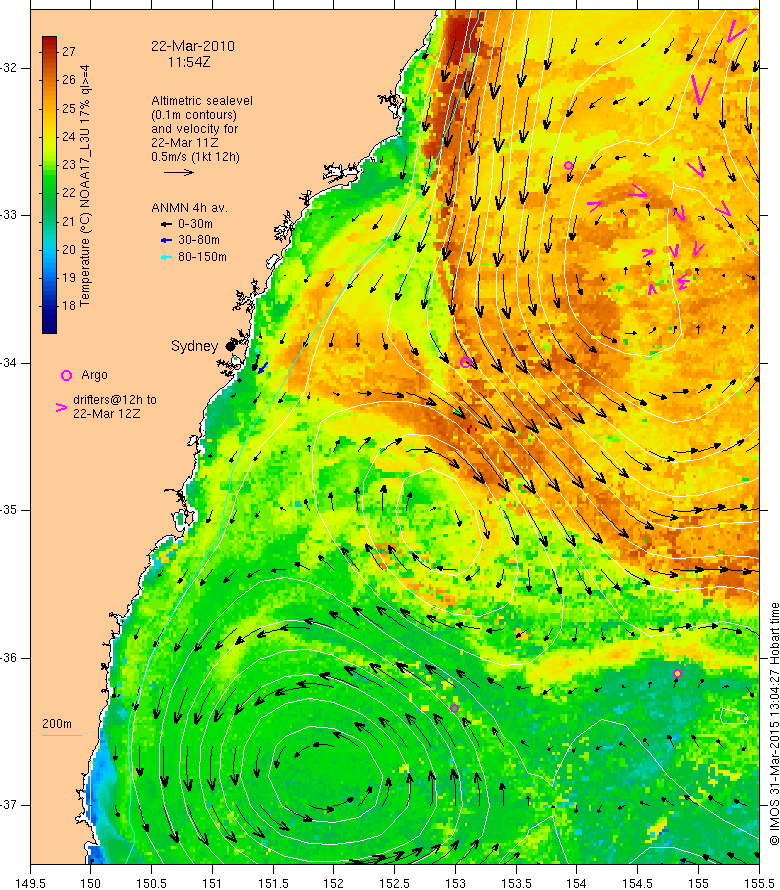
Task: Click the colorbar tick label 25
Action: [69, 108]
